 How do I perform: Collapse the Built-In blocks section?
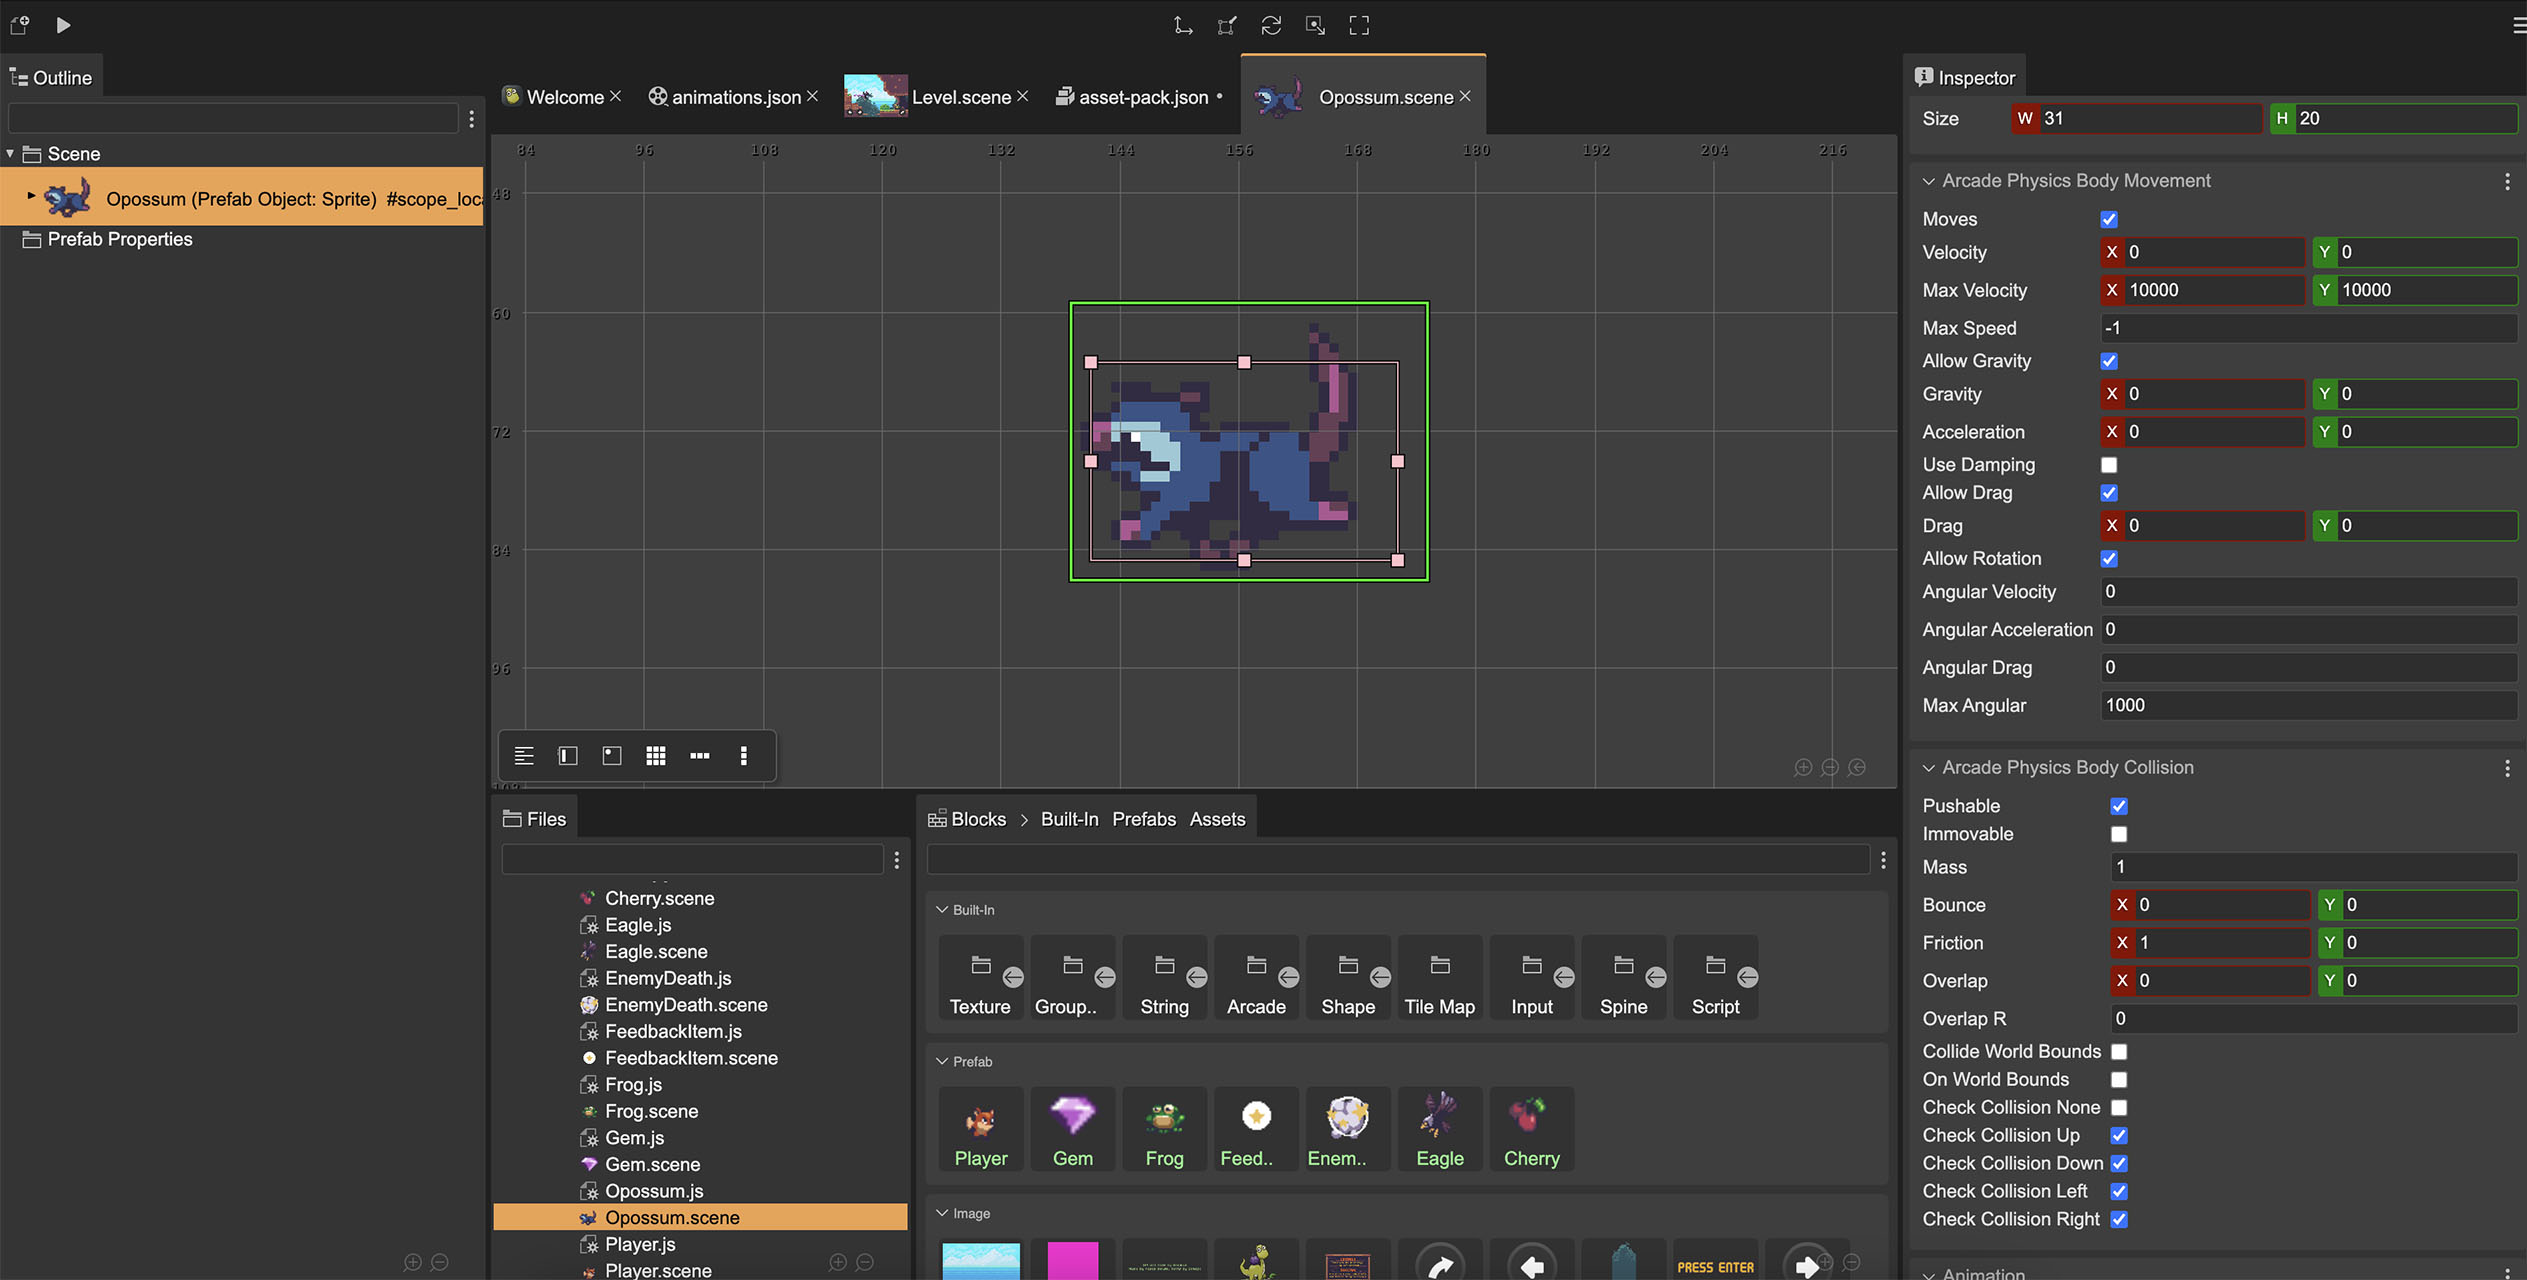(x=942, y=910)
